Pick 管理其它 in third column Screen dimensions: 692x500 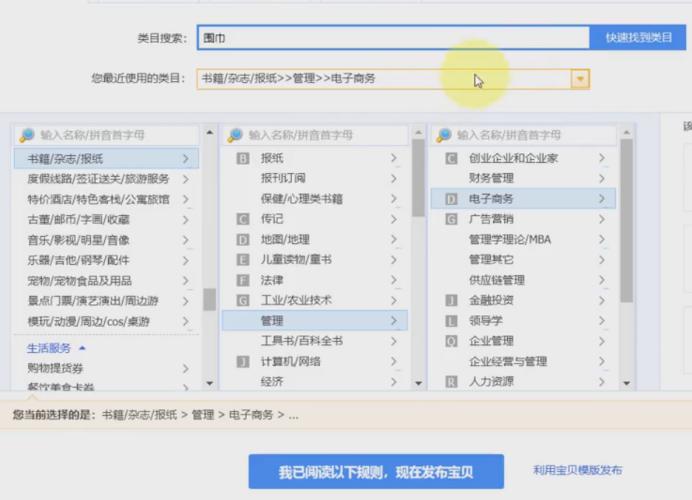click(x=523, y=259)
